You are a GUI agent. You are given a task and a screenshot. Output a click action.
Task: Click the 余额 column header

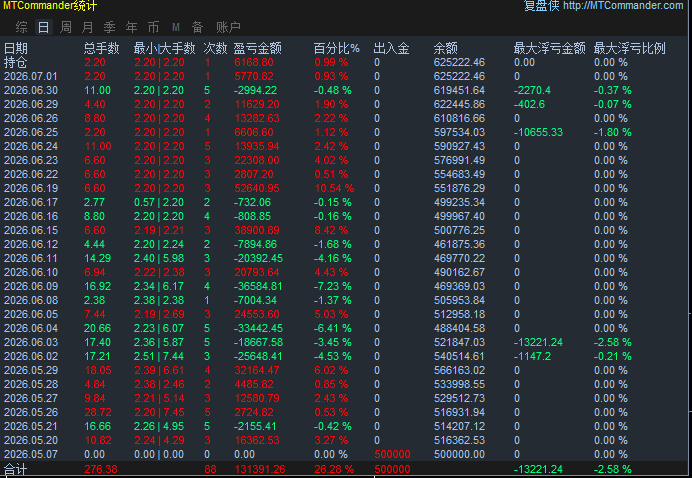[446, 48]
